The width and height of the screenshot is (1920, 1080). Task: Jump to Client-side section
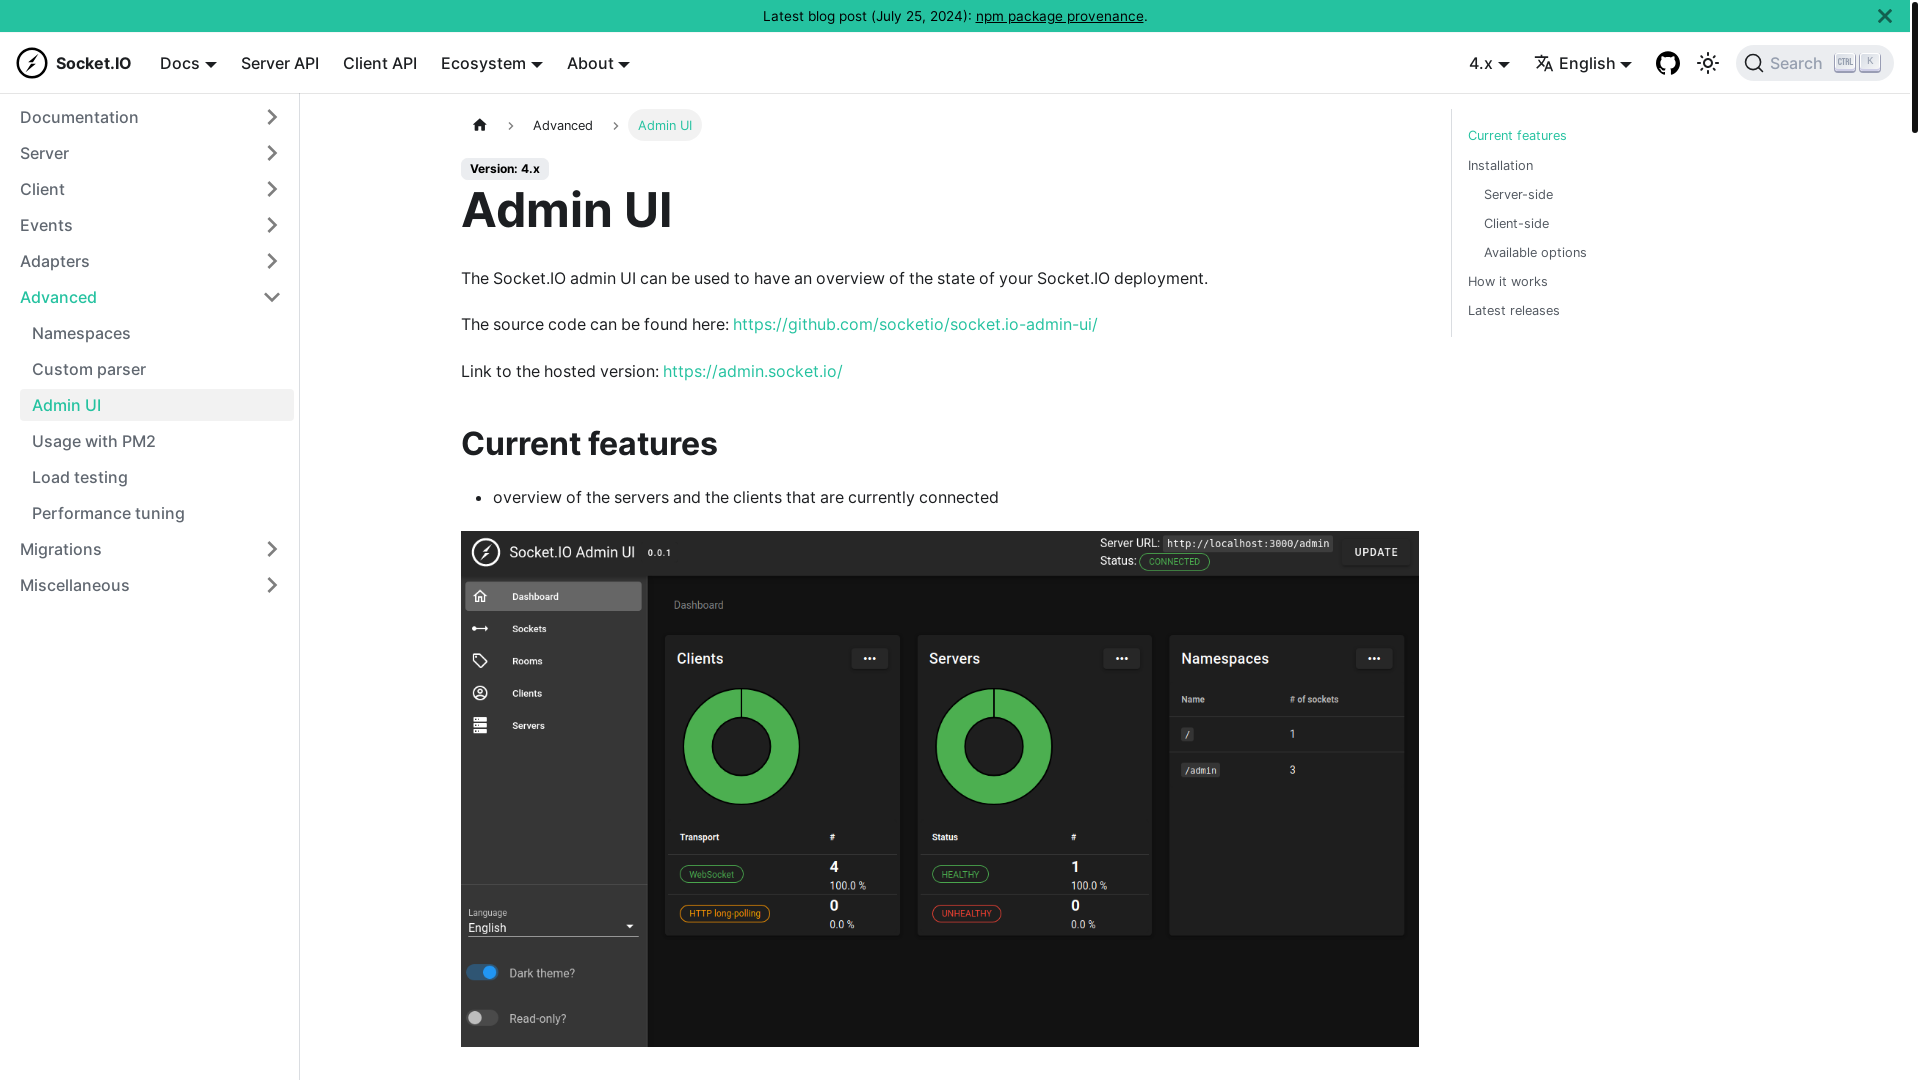[1516, 223]
